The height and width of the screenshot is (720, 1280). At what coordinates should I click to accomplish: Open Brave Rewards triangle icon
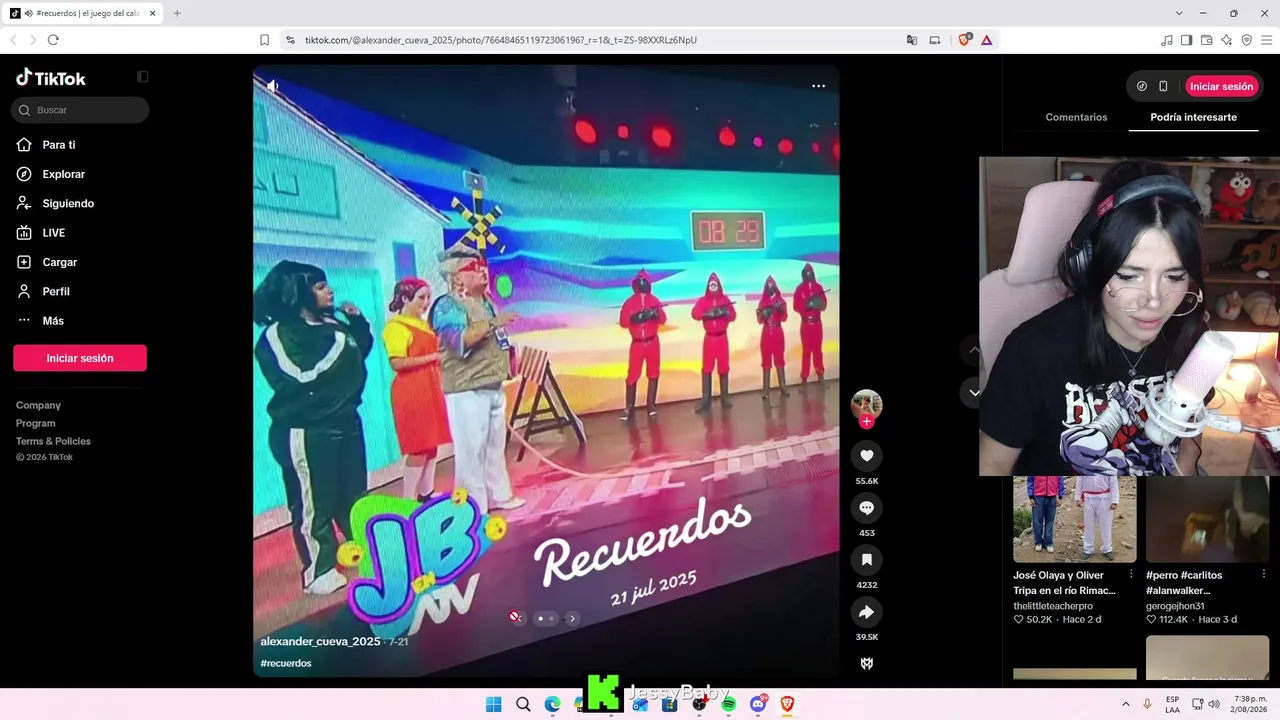(x=986, y=40)
